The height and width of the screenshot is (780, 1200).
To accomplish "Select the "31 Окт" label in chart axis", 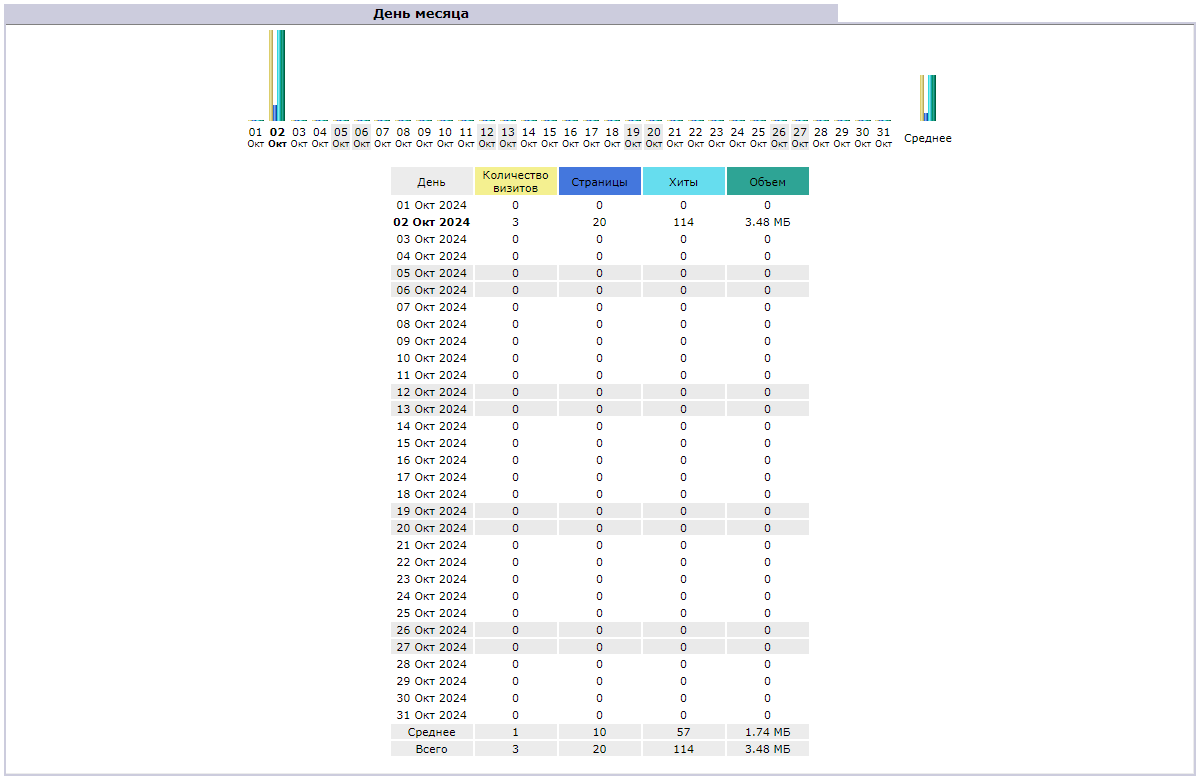I will coord(883,137).
